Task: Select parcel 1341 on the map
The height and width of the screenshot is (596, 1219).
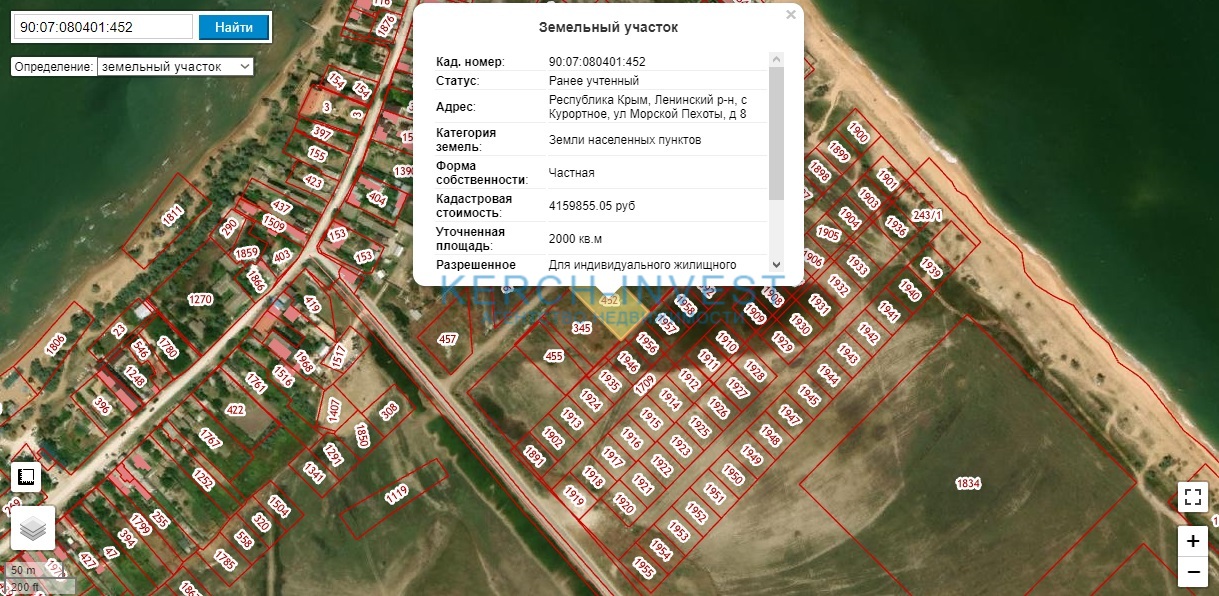Action: point(314,472)
